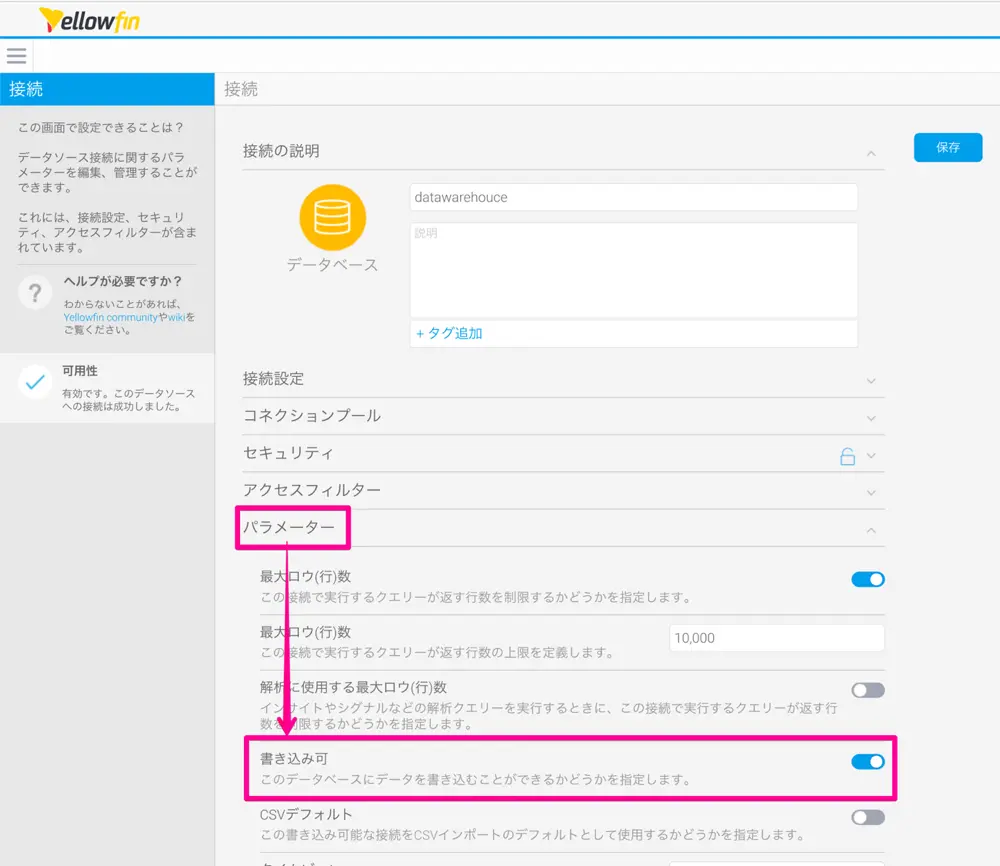Collapse the 接続の説明 section

871,153
